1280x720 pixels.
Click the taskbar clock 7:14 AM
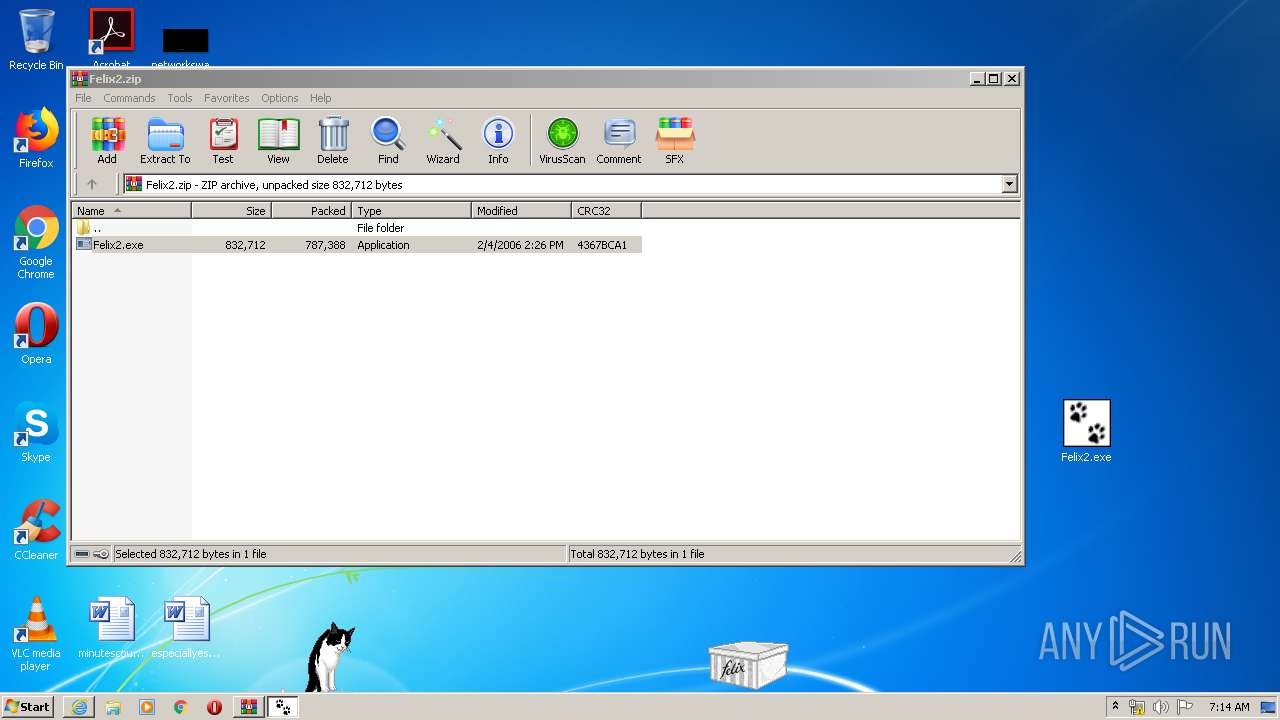(1229, 707)
